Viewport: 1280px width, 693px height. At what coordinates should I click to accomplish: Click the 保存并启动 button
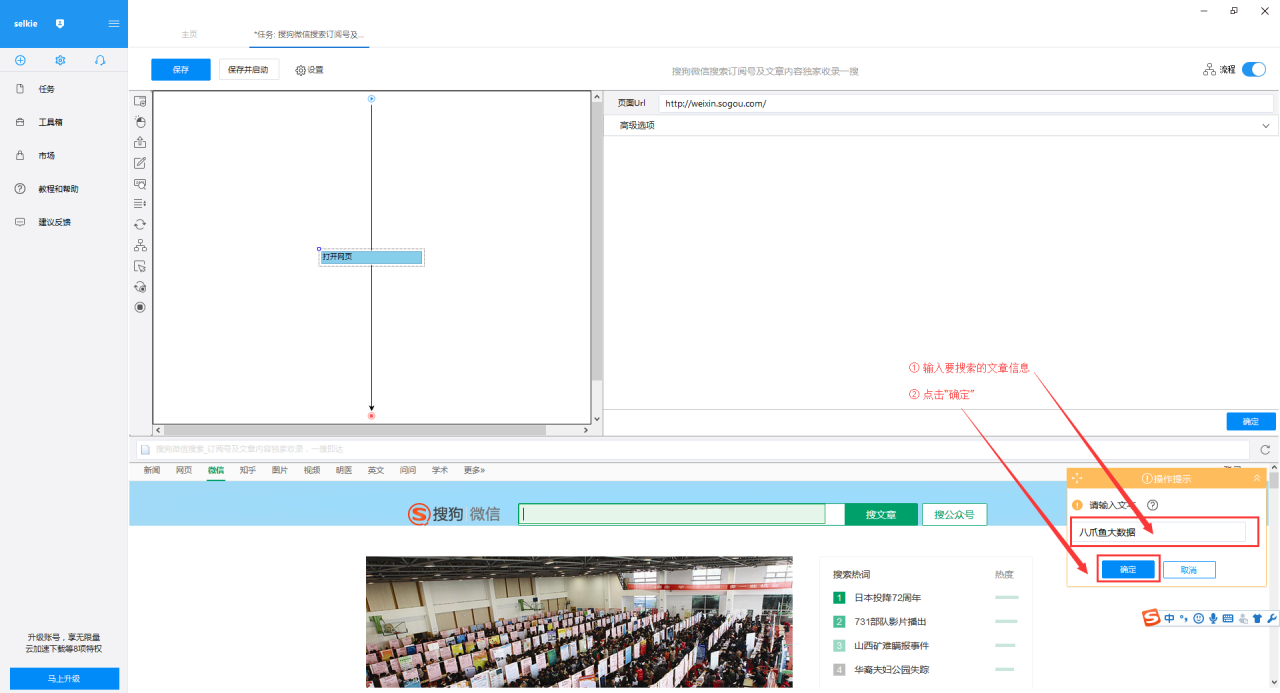248,70
